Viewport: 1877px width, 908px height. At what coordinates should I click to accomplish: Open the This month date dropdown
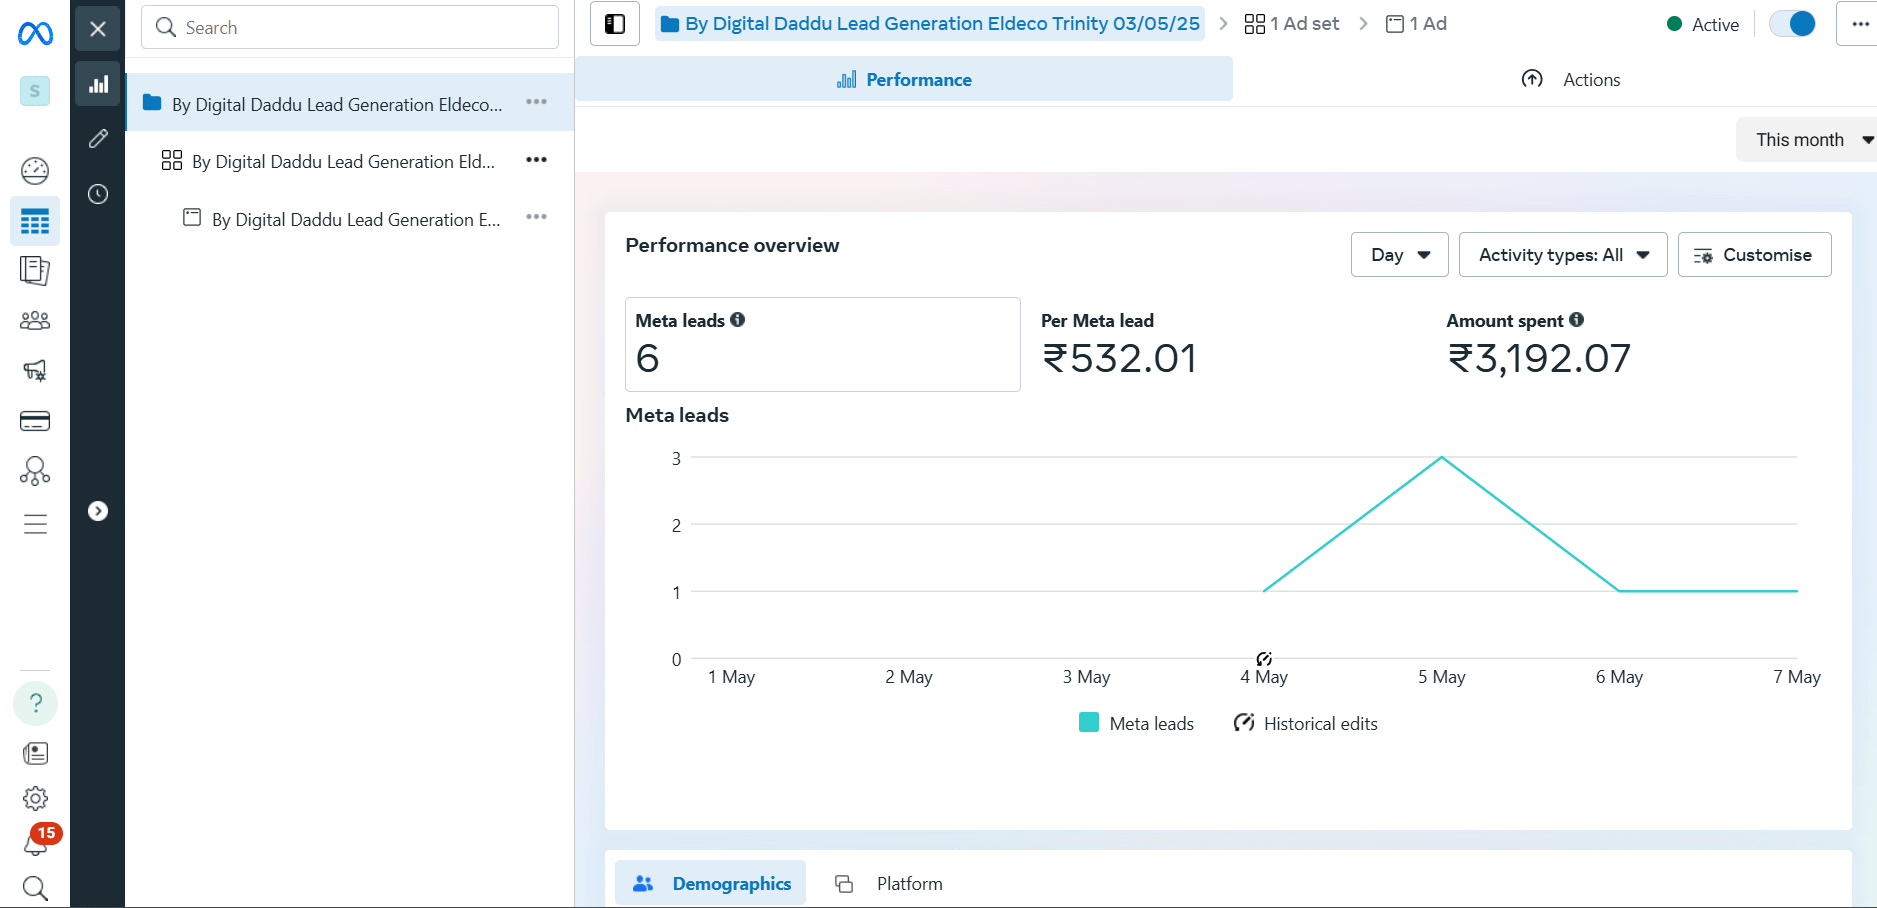tap(1809, 140)
